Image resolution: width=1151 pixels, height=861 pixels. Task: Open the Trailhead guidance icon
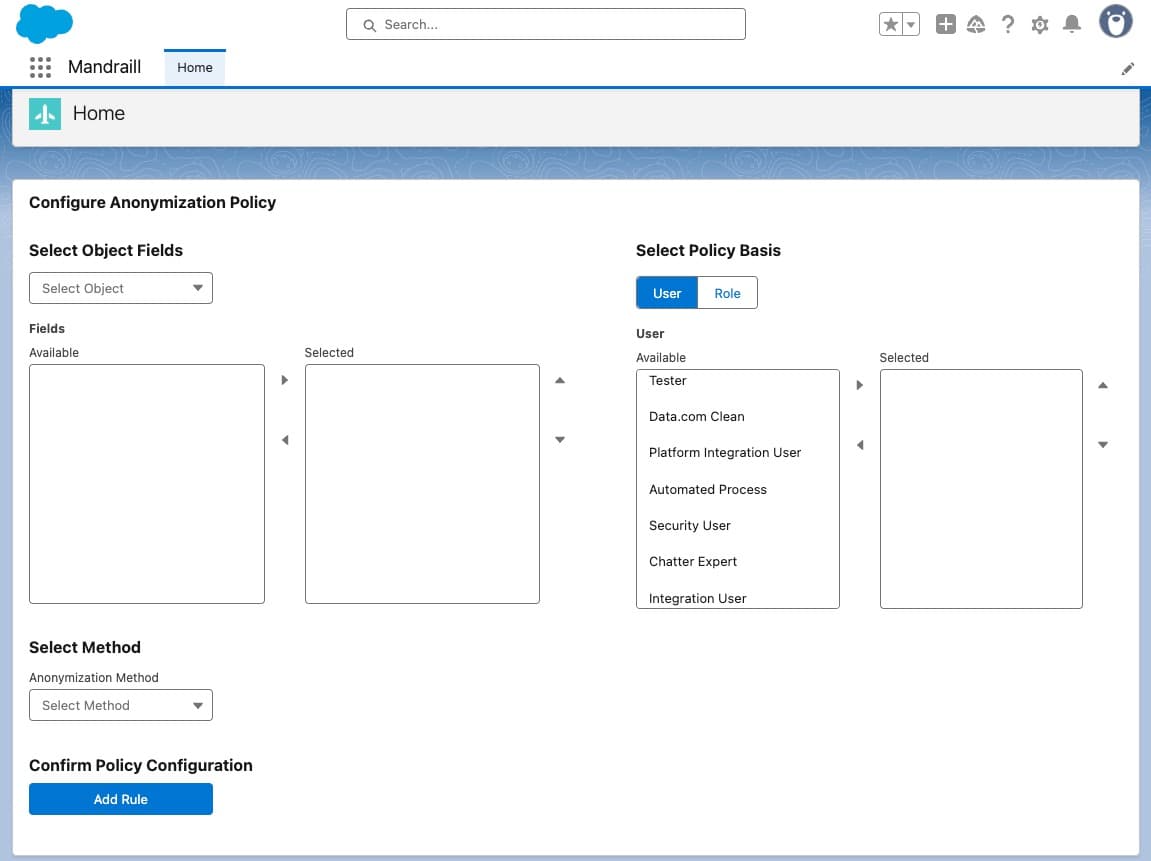pos(976,25)
